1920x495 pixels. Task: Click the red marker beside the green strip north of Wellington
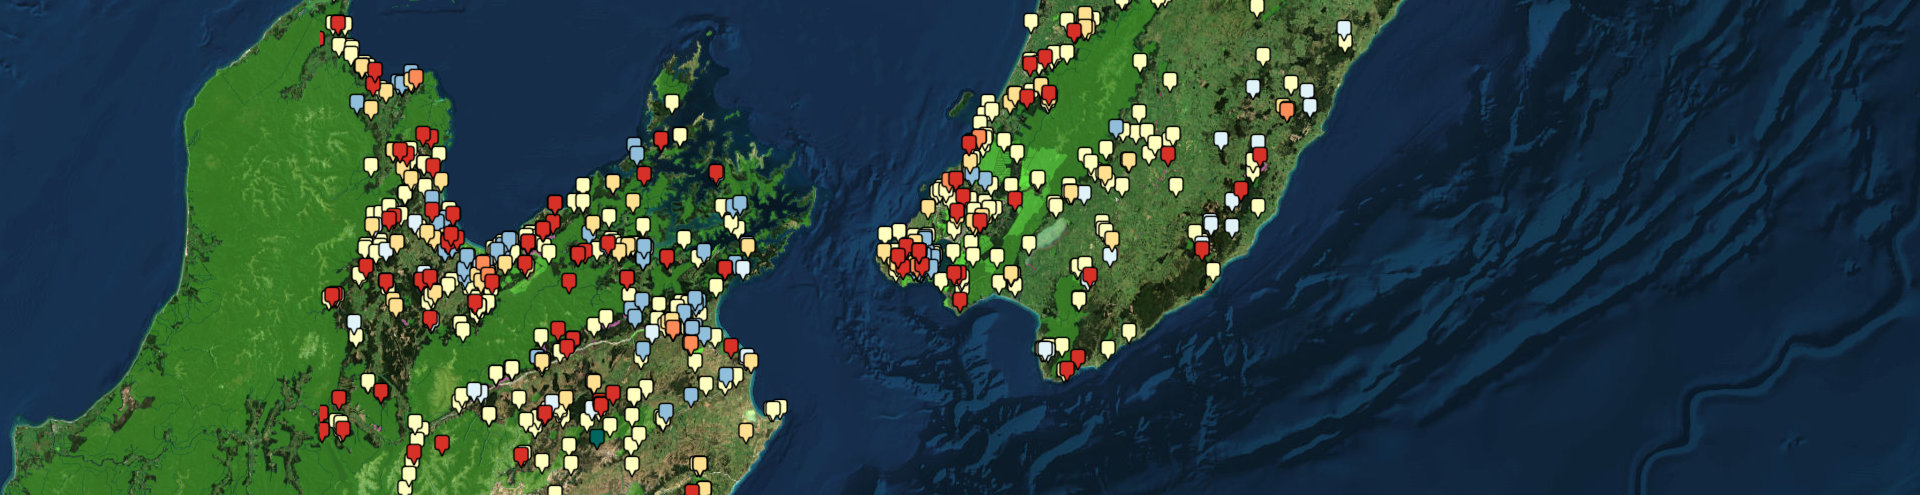coord(1015,199)
